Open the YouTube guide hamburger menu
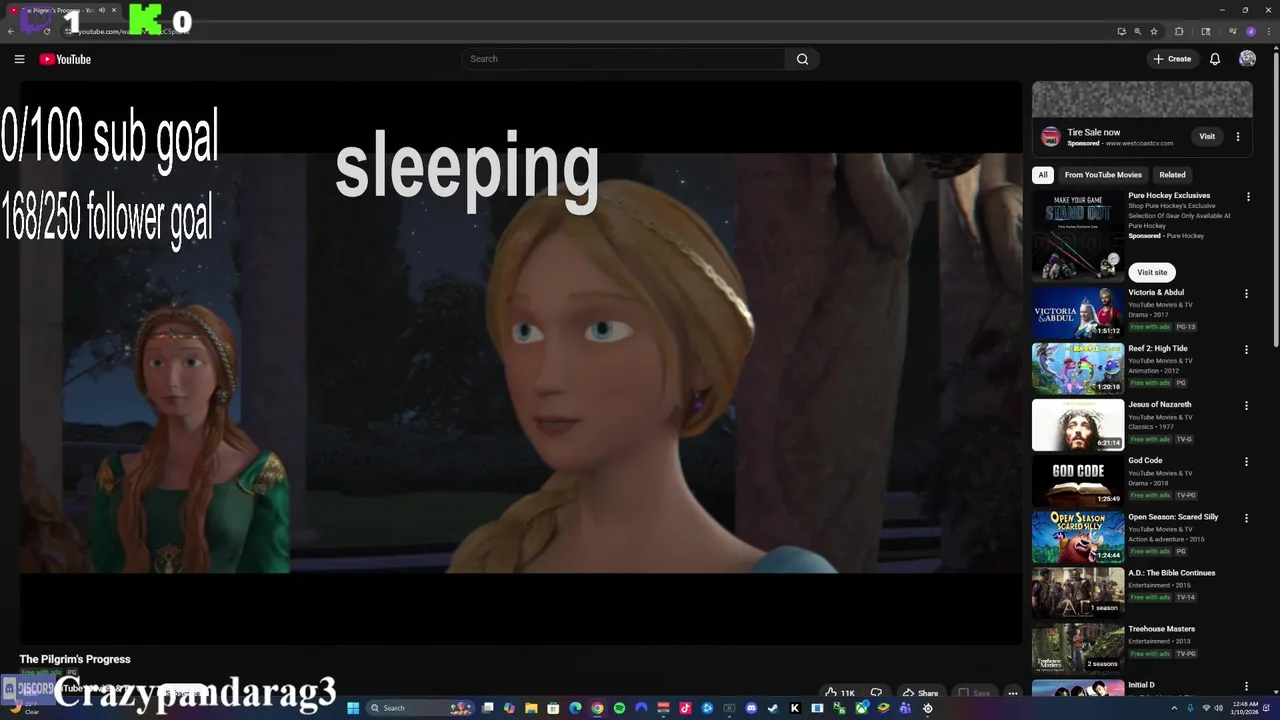This screenshot has width=1280, height=720. [x=19, y=59]
